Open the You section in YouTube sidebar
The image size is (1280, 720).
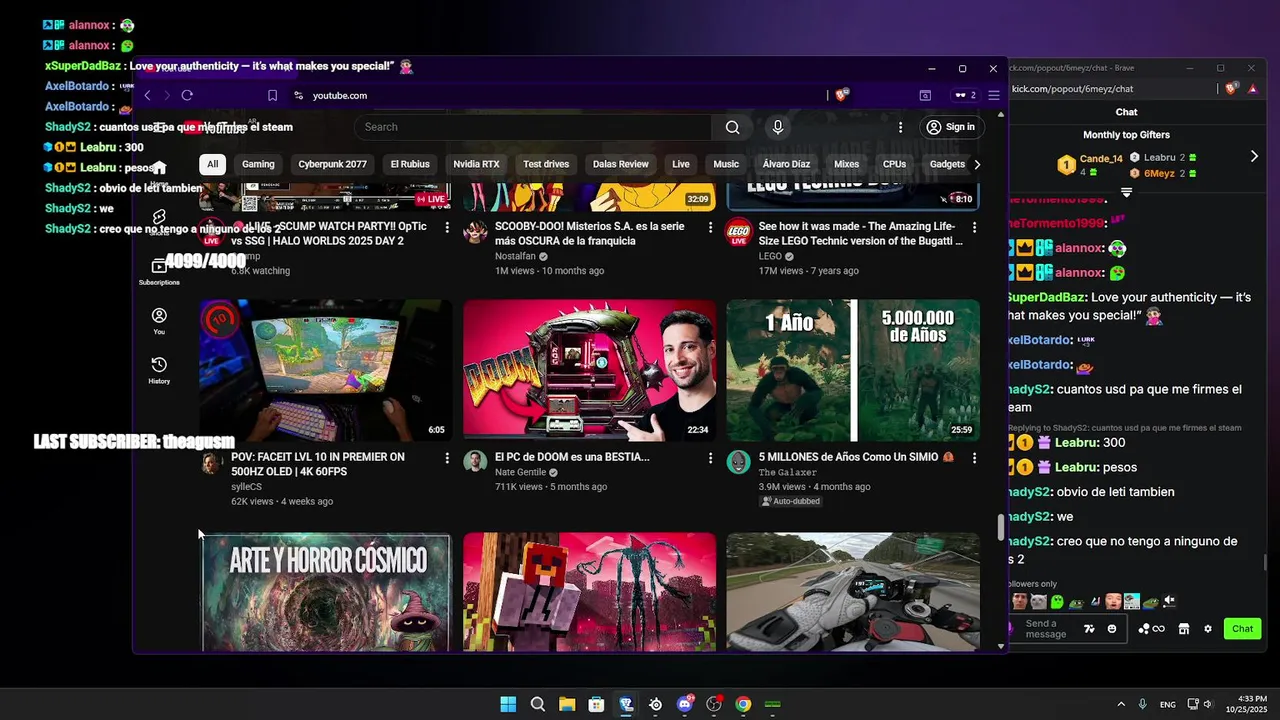159,321
